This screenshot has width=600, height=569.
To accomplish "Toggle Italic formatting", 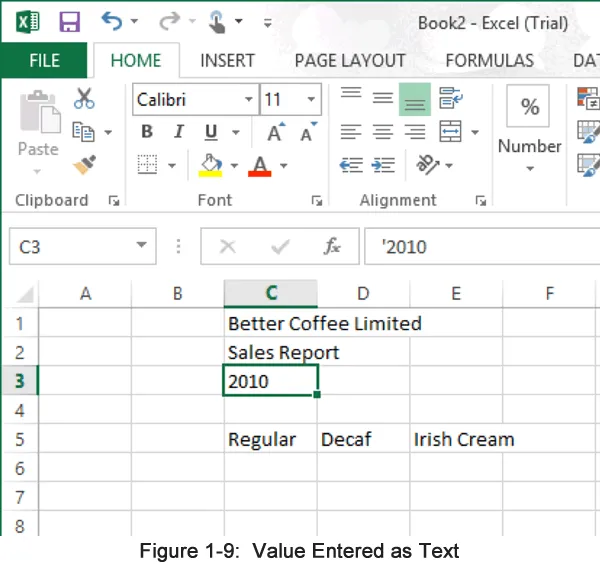I will (x=179, y=132).
